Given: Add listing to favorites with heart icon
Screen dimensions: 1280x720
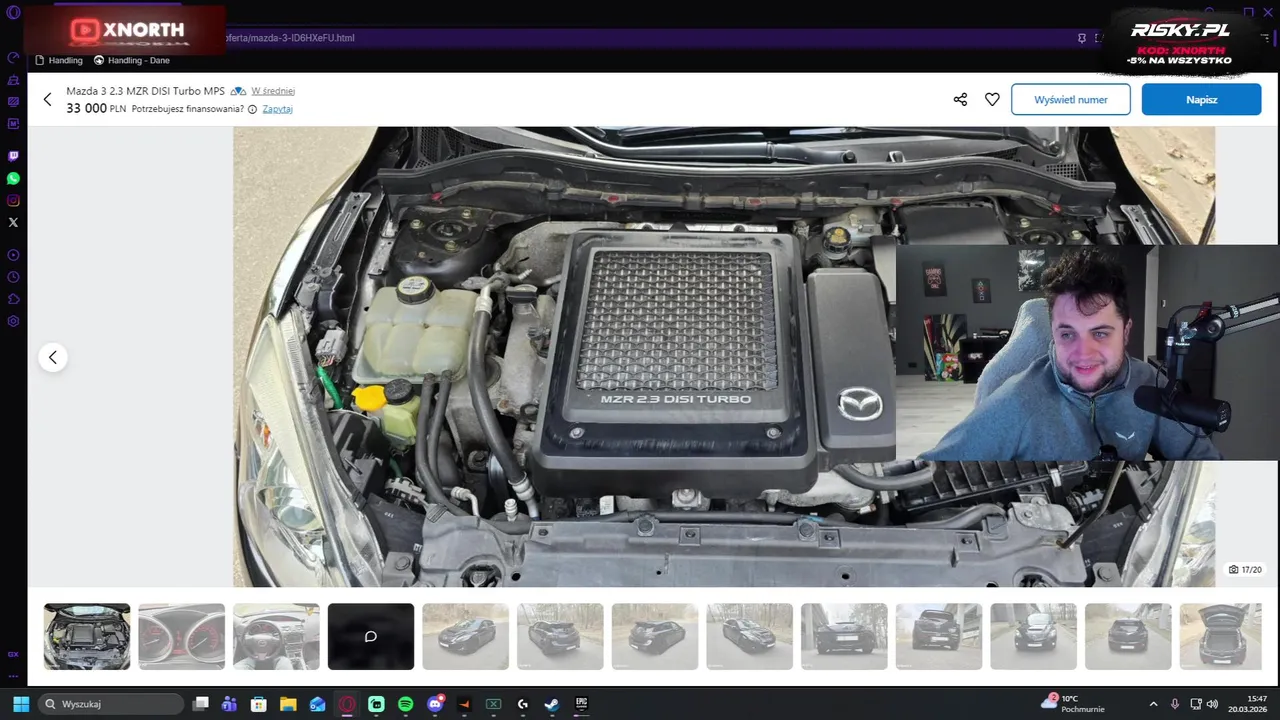Looking at the screenshot, I should coord(992,99).
